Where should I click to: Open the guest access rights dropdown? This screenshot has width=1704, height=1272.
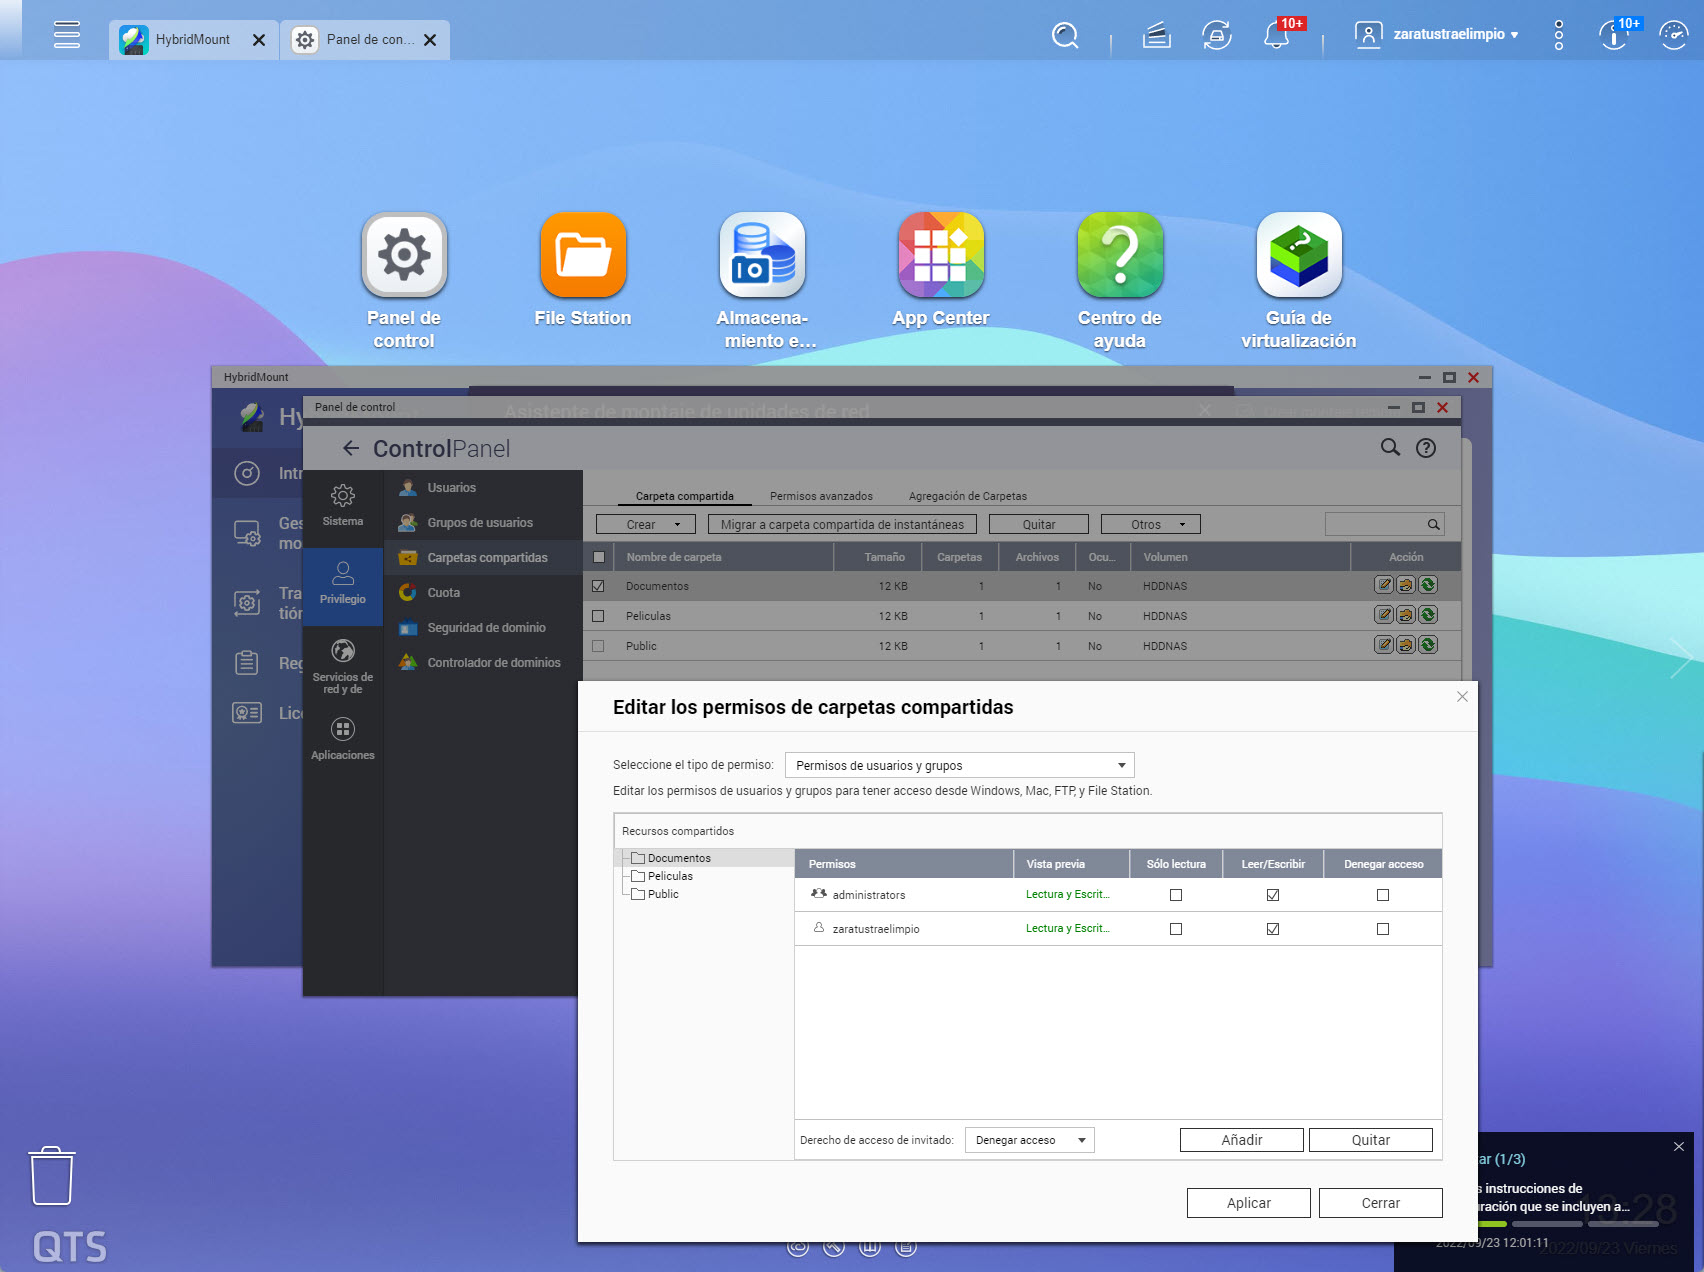[x=1029, y=1140]
